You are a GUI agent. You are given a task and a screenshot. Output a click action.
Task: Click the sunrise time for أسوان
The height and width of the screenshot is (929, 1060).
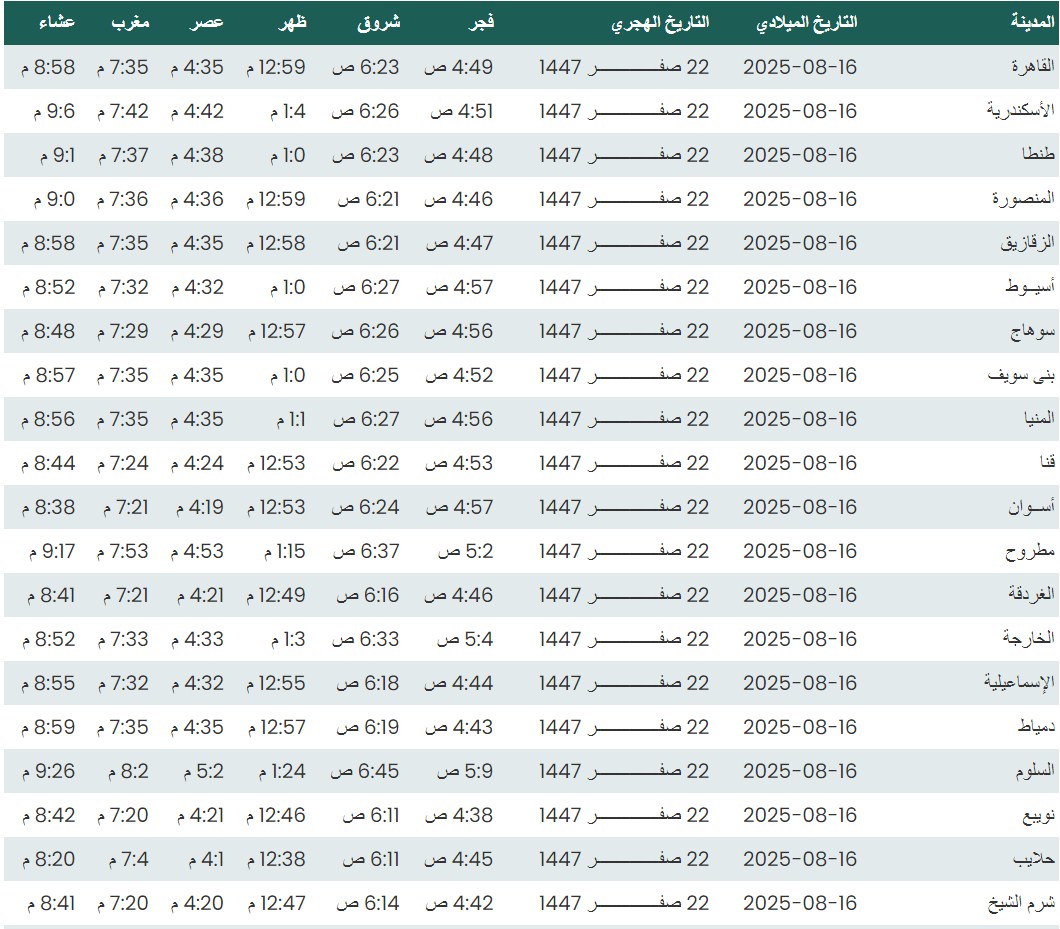366,507
